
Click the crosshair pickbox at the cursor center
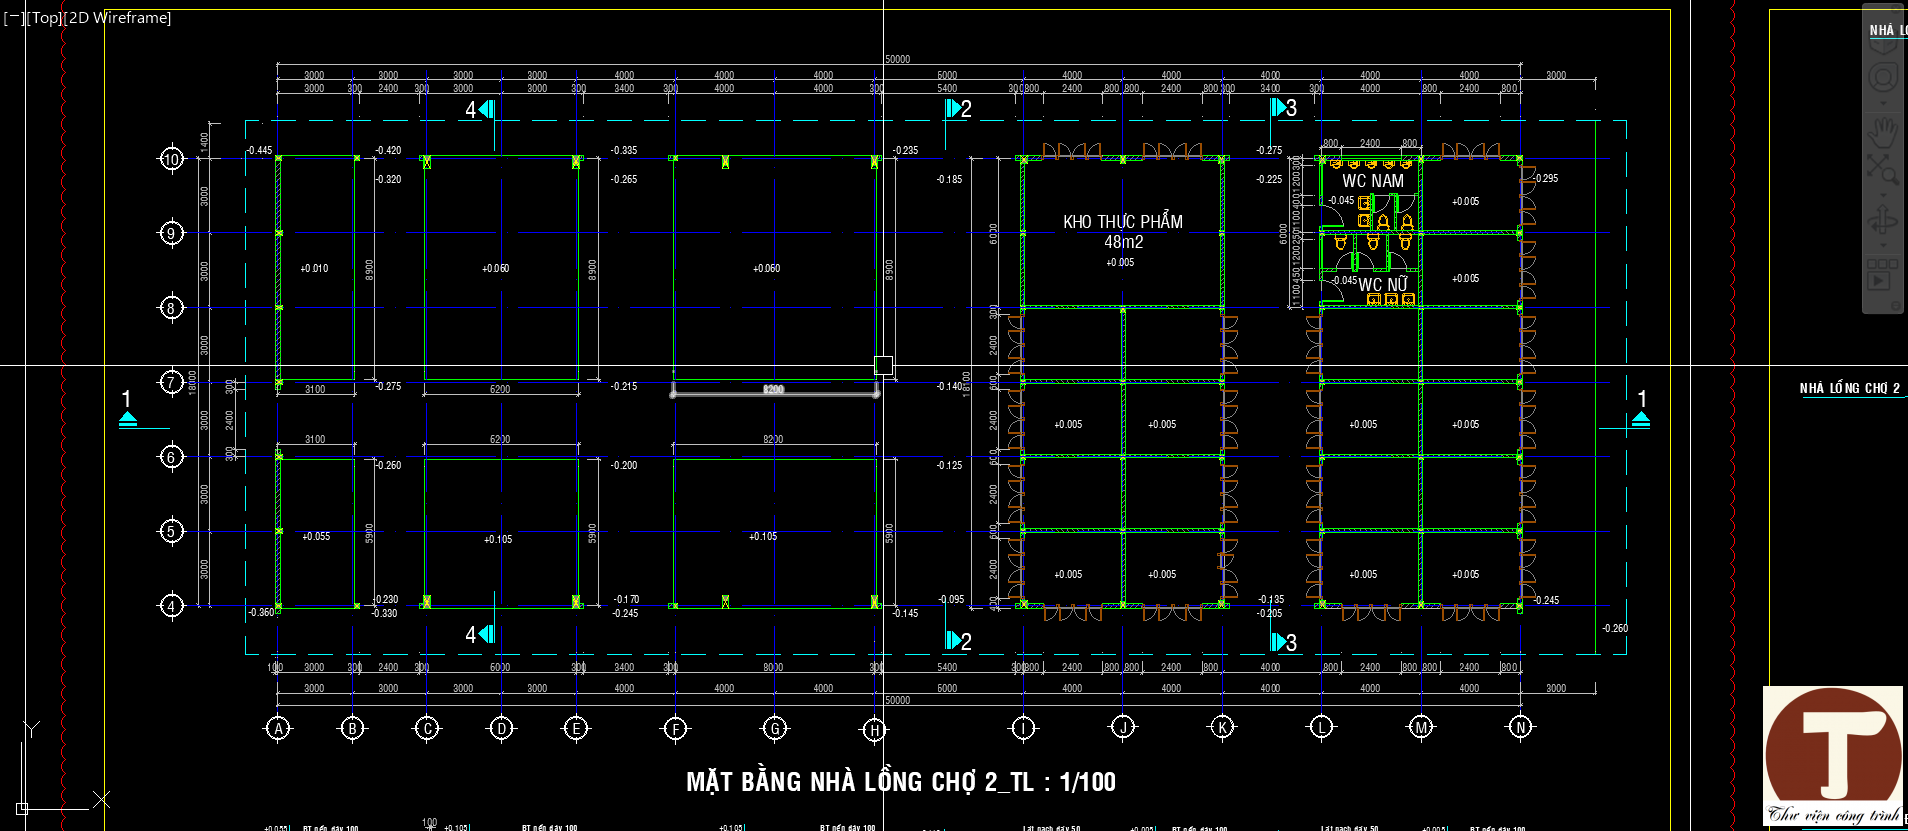883,365
